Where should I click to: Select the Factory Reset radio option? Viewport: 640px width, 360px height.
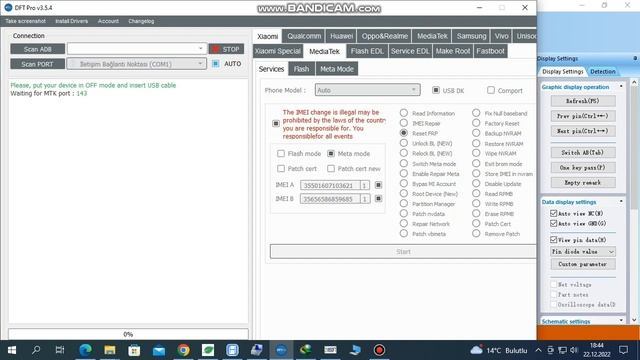tap(476, 123)
